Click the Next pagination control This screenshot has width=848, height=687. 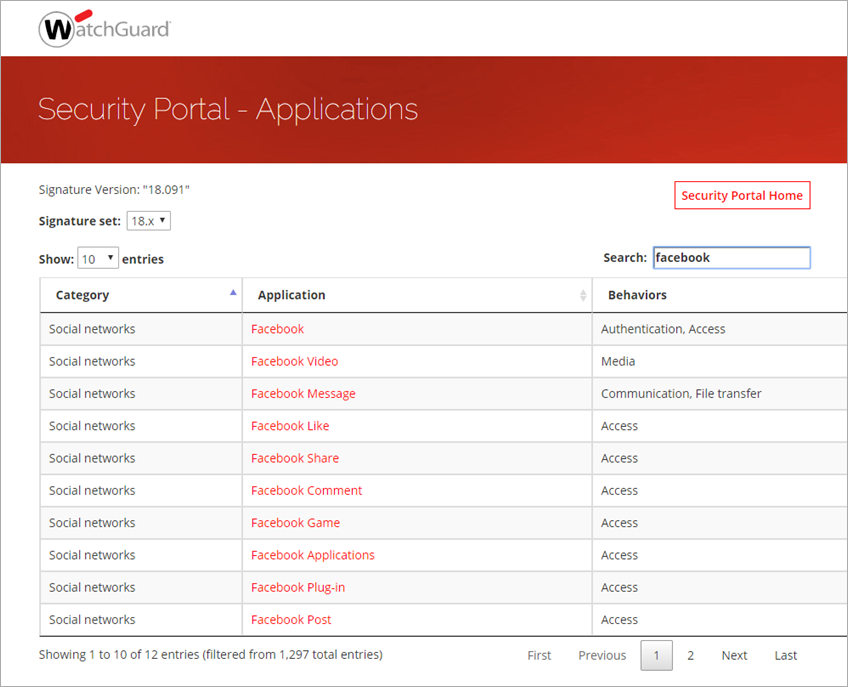point(734,655)
